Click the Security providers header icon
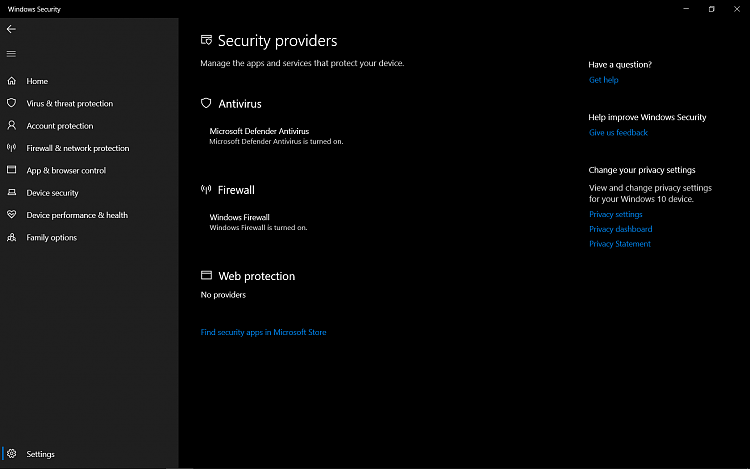 (x=206, y=40)
